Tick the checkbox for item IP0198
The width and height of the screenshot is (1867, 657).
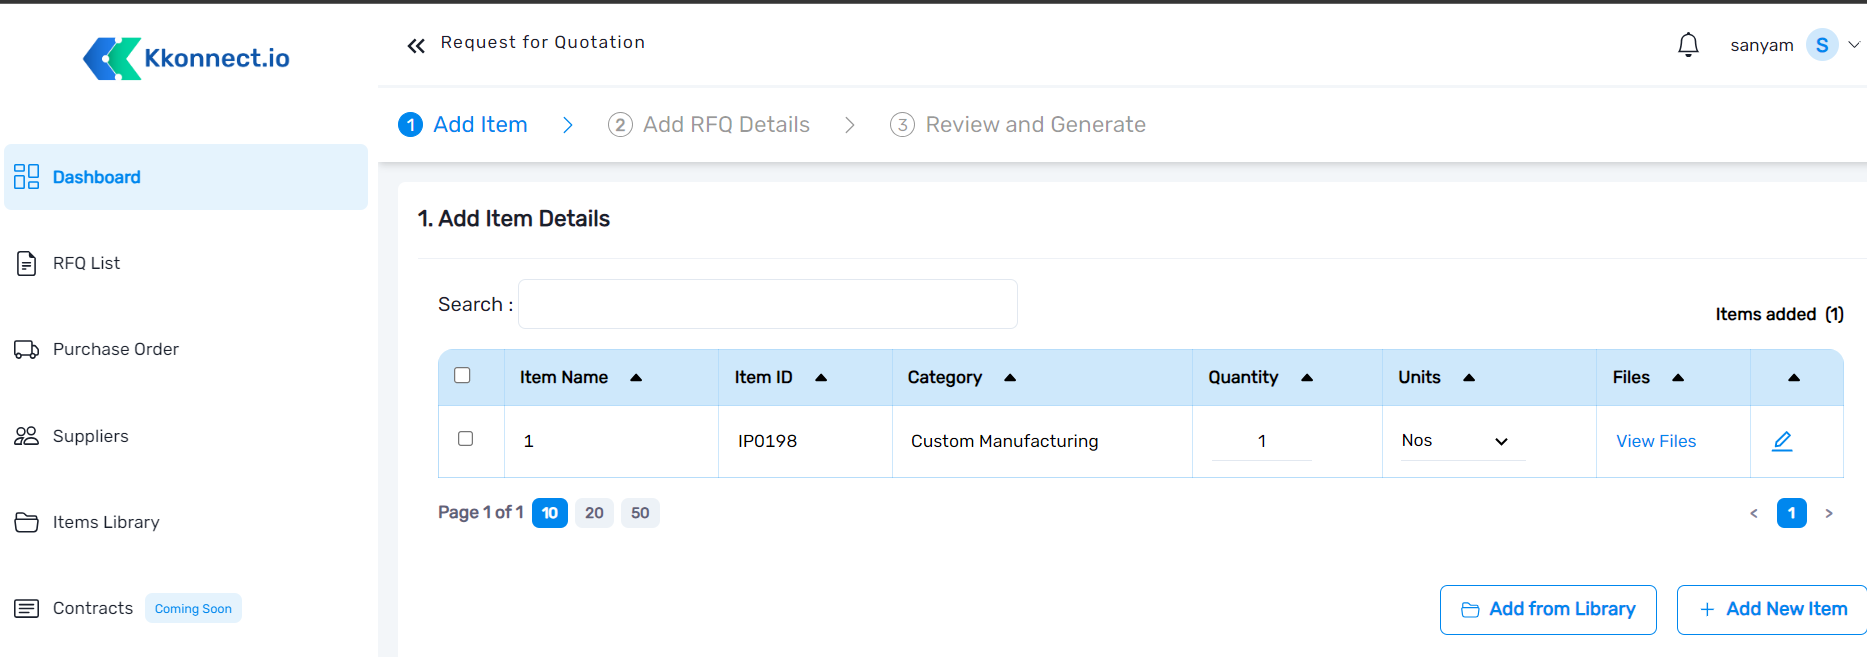[465, 439]
